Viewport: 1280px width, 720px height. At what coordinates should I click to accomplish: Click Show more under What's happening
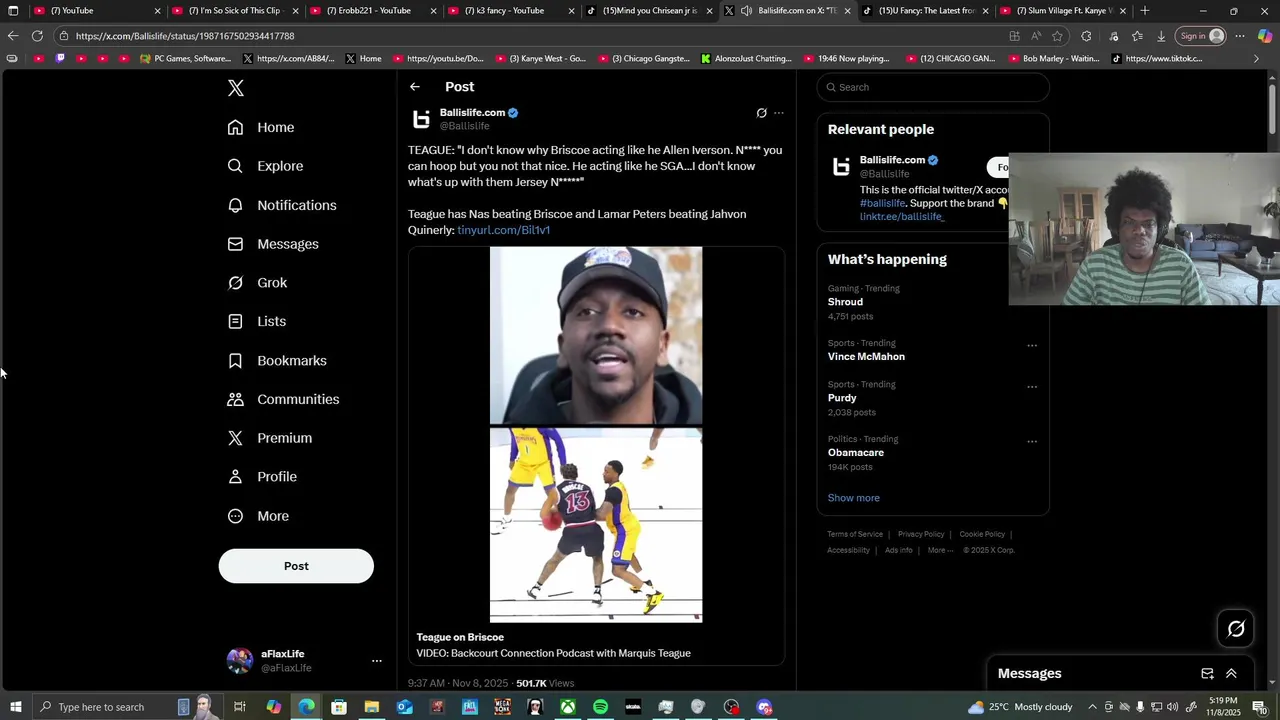pyautogui.click(x=853, y=498)
